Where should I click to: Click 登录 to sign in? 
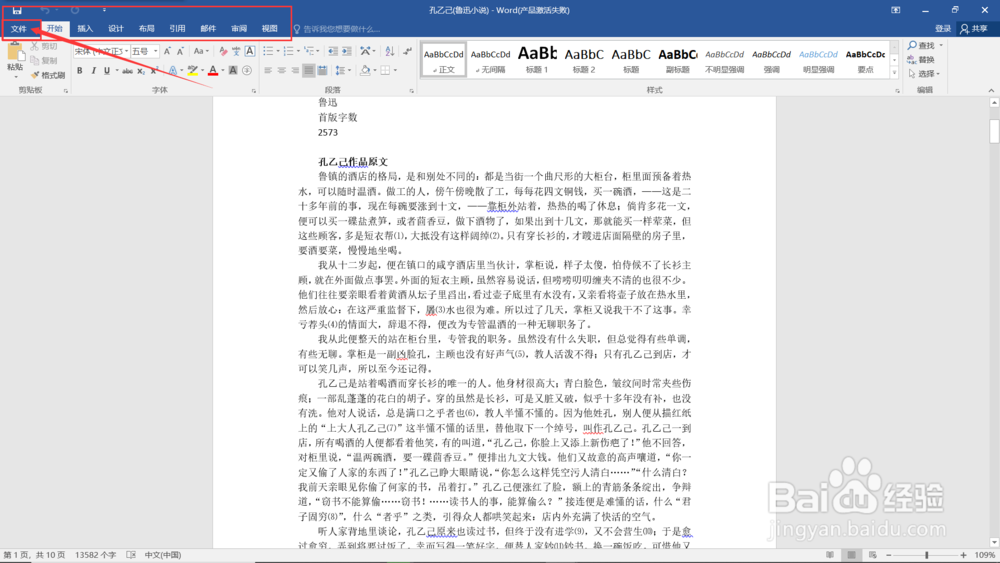[x=943, y=29]
